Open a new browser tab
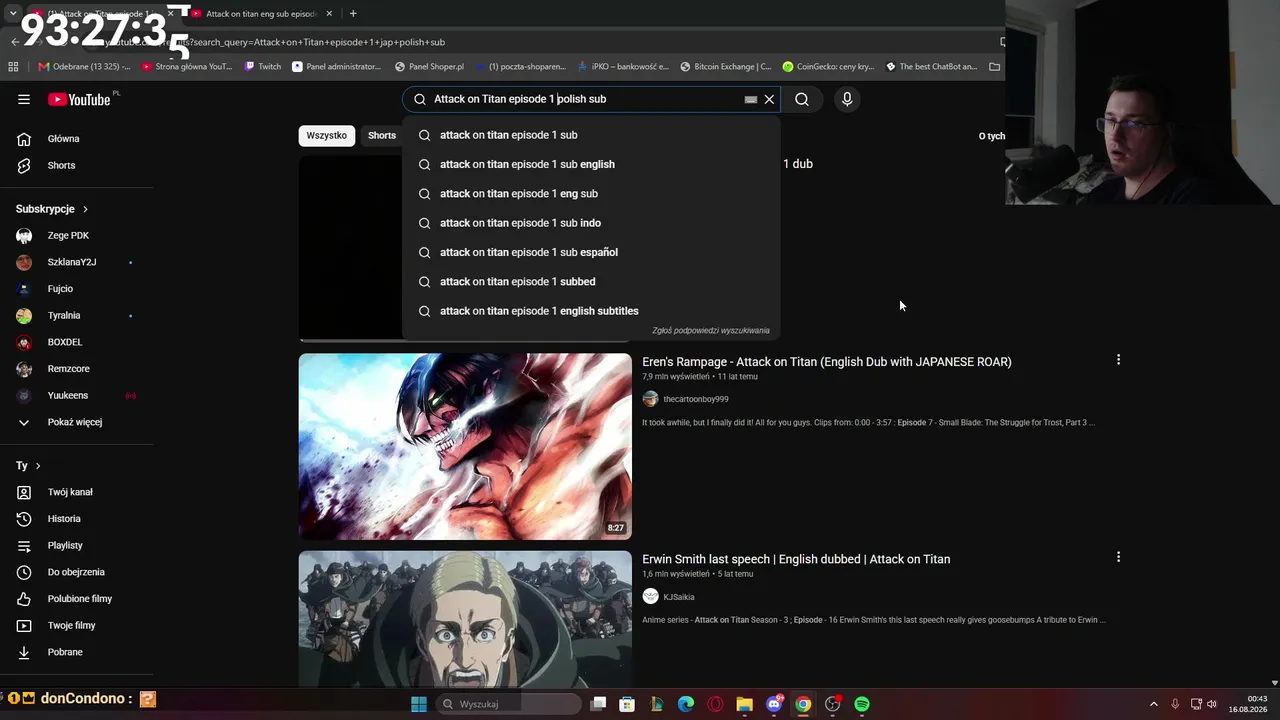This screenshot has height=720, width=1280. coord(353,14)
